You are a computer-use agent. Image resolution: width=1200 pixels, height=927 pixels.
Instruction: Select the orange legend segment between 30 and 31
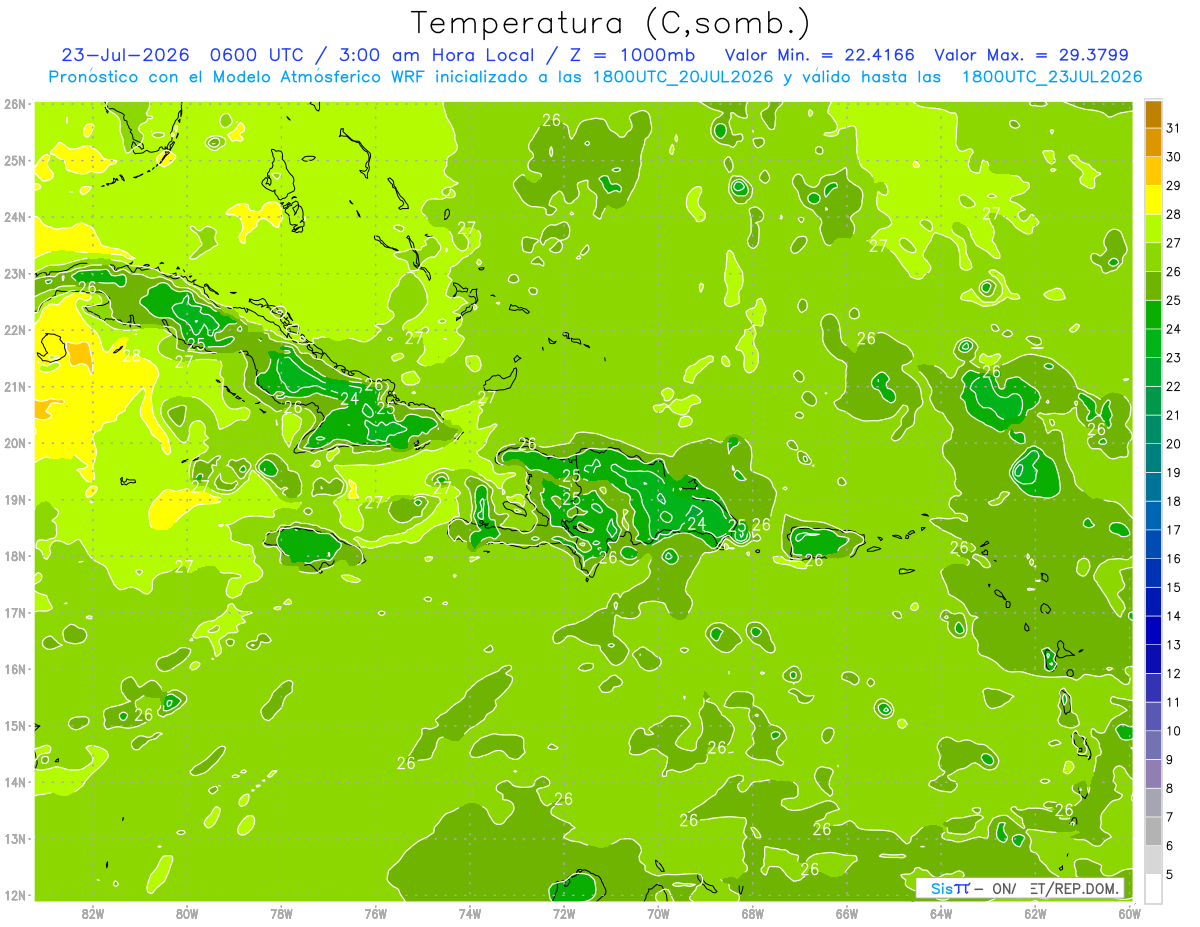[1153, 142]
